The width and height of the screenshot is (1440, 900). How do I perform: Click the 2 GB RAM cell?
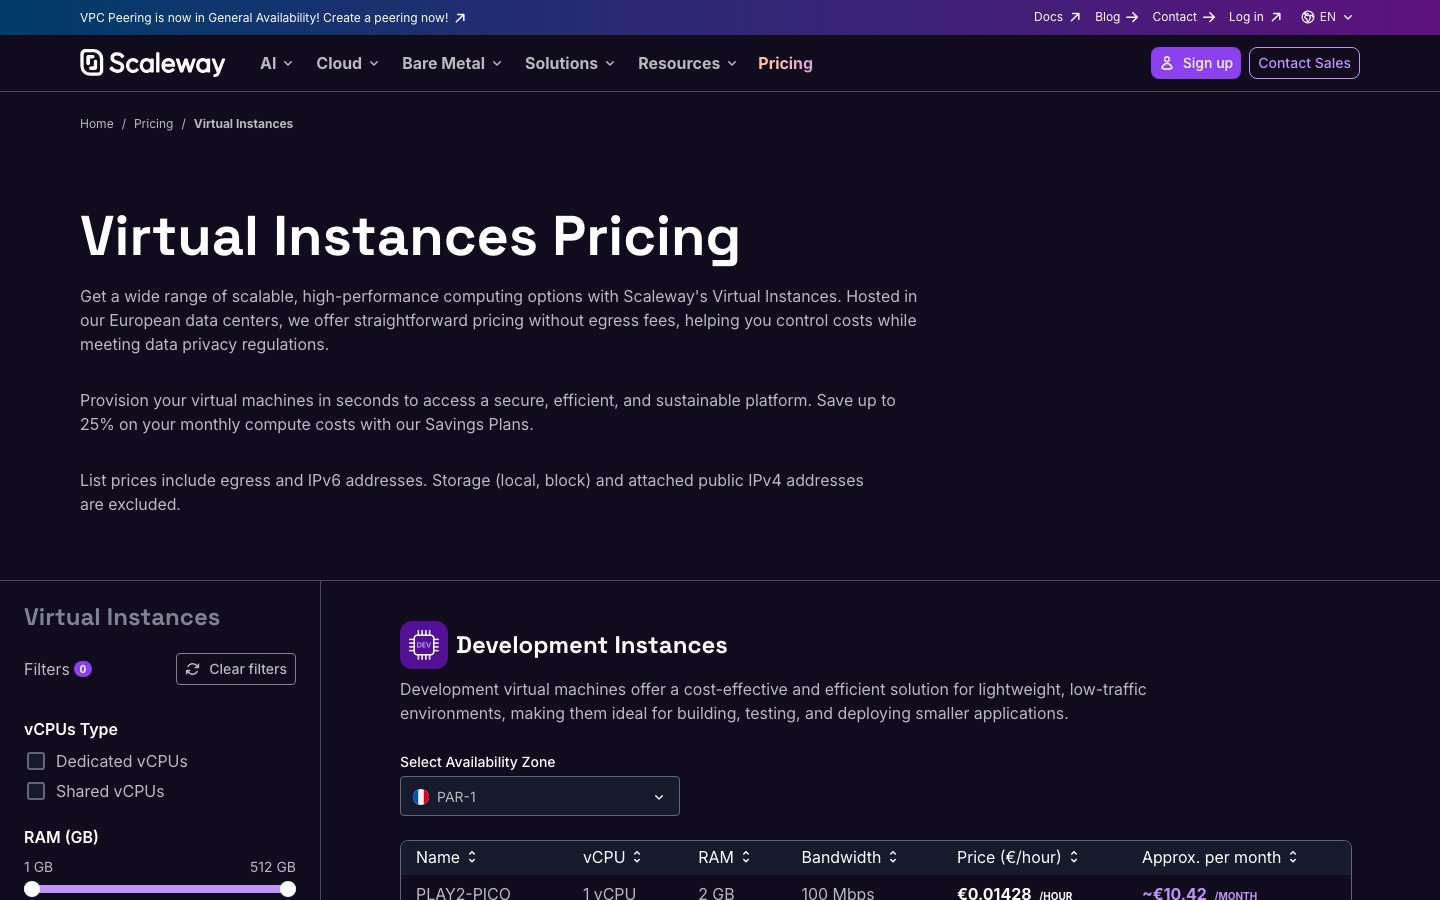click(716, 892)
